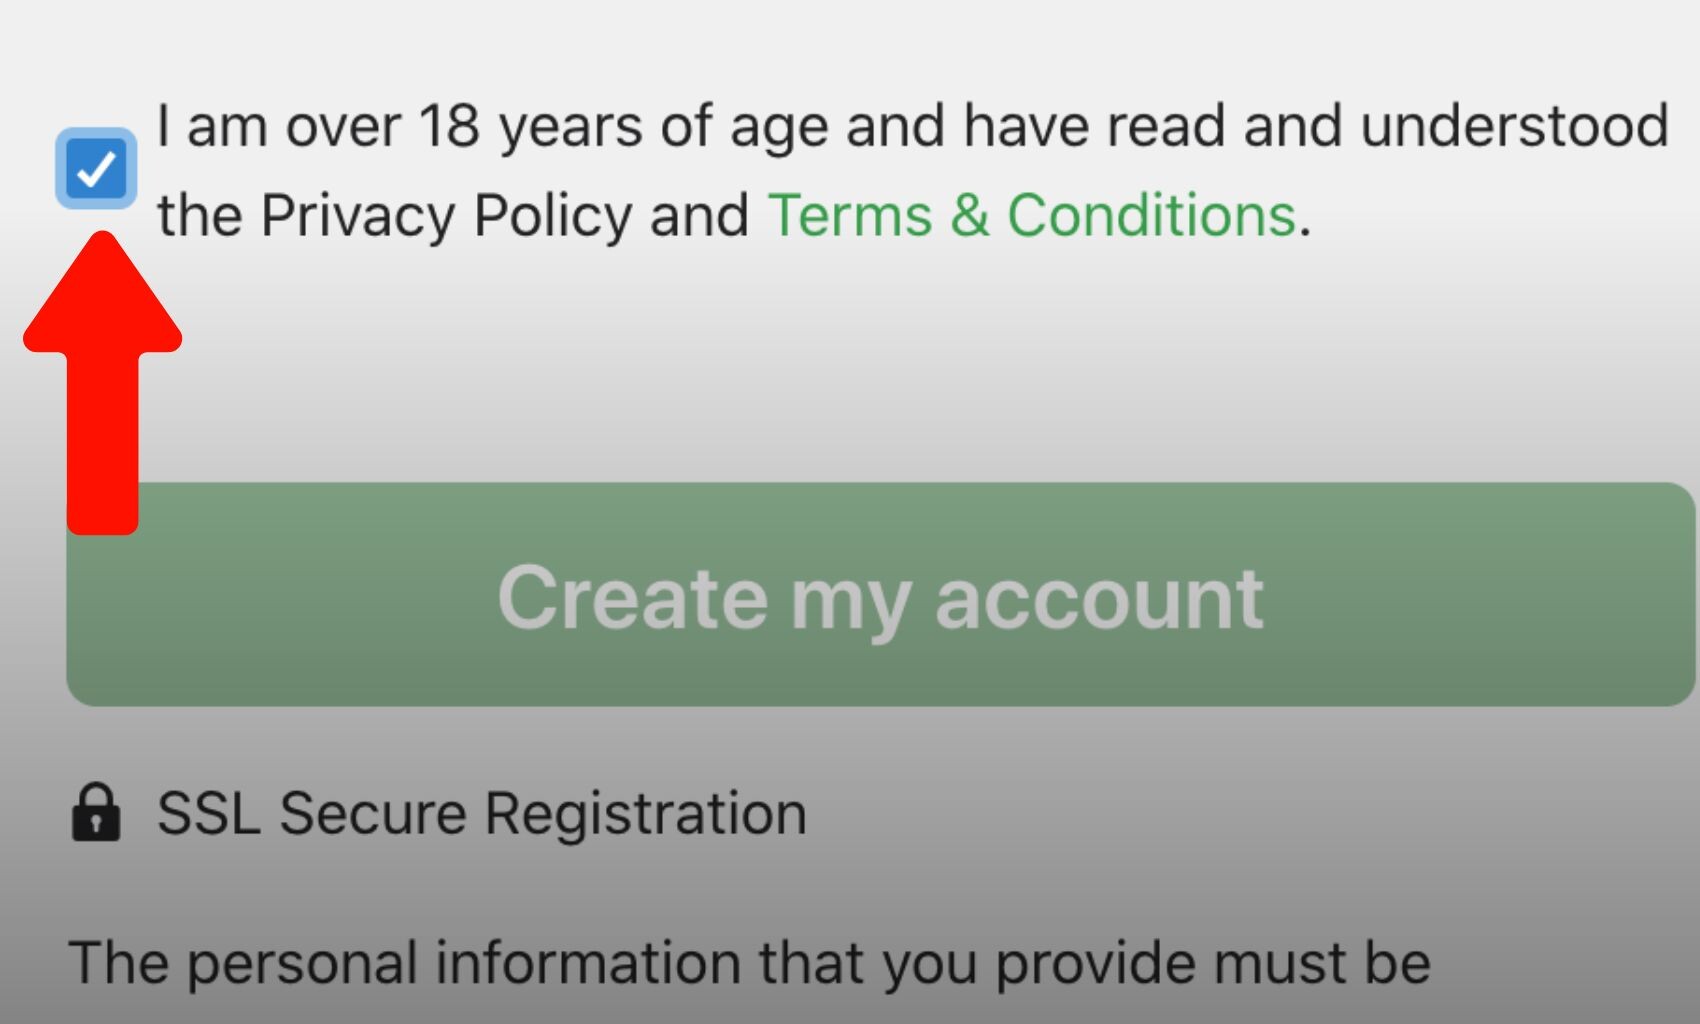1700x1024 pixels.
Task: Uncheck the over 18 years age checkbox
Action: 96,169
